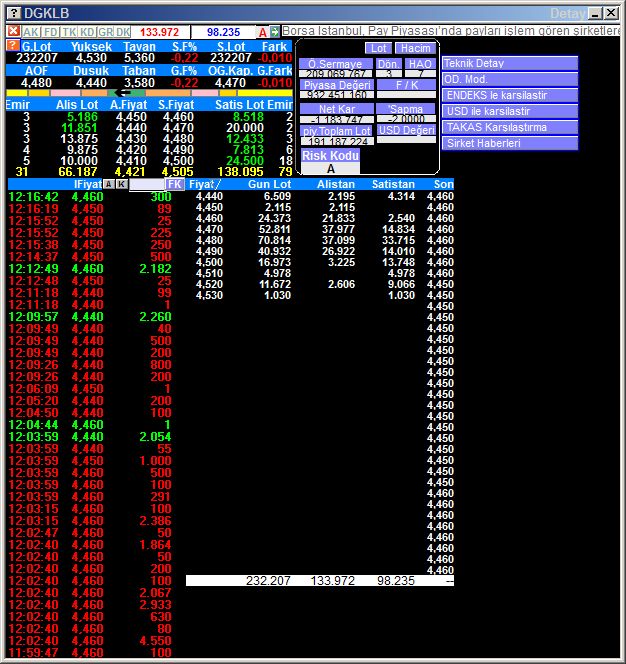The width and height of the screenshot is (626, 664).
Task: Click the small A button beside IFiyat
Action: (109, 184)
